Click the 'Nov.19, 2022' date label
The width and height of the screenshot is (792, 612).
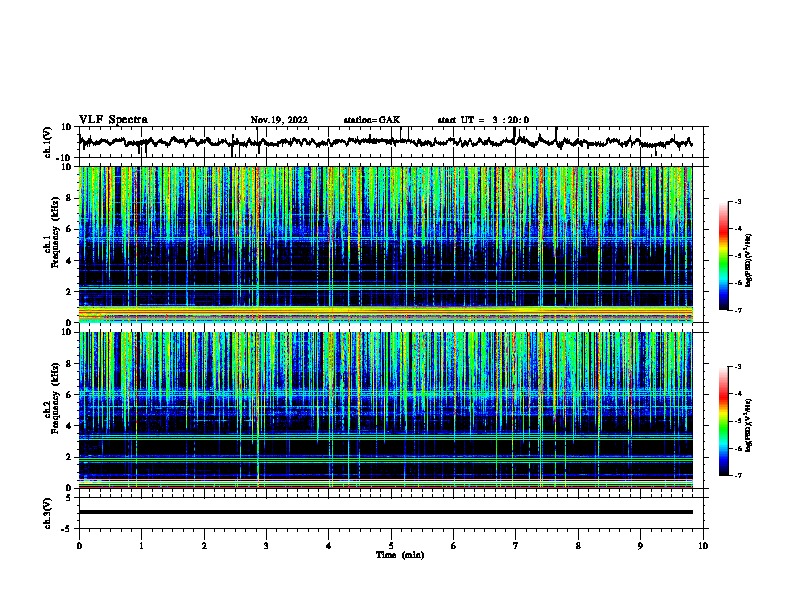279,120
